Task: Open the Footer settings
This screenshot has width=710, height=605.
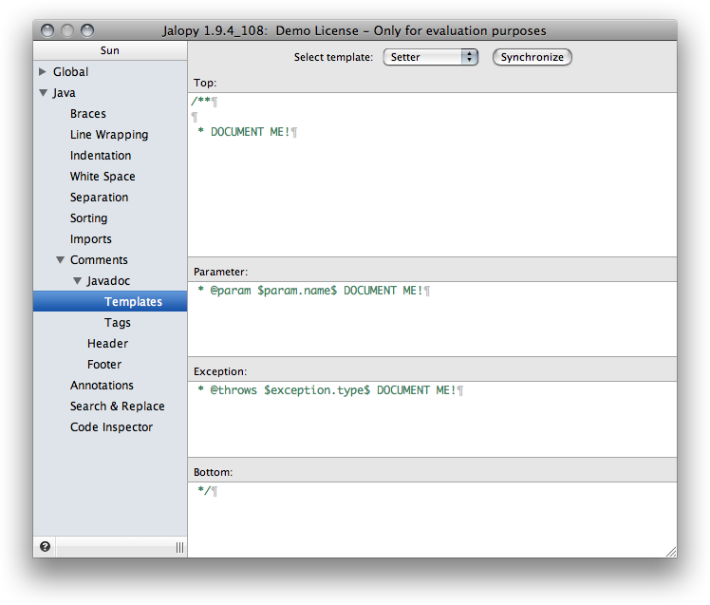Action: point(104,364)
